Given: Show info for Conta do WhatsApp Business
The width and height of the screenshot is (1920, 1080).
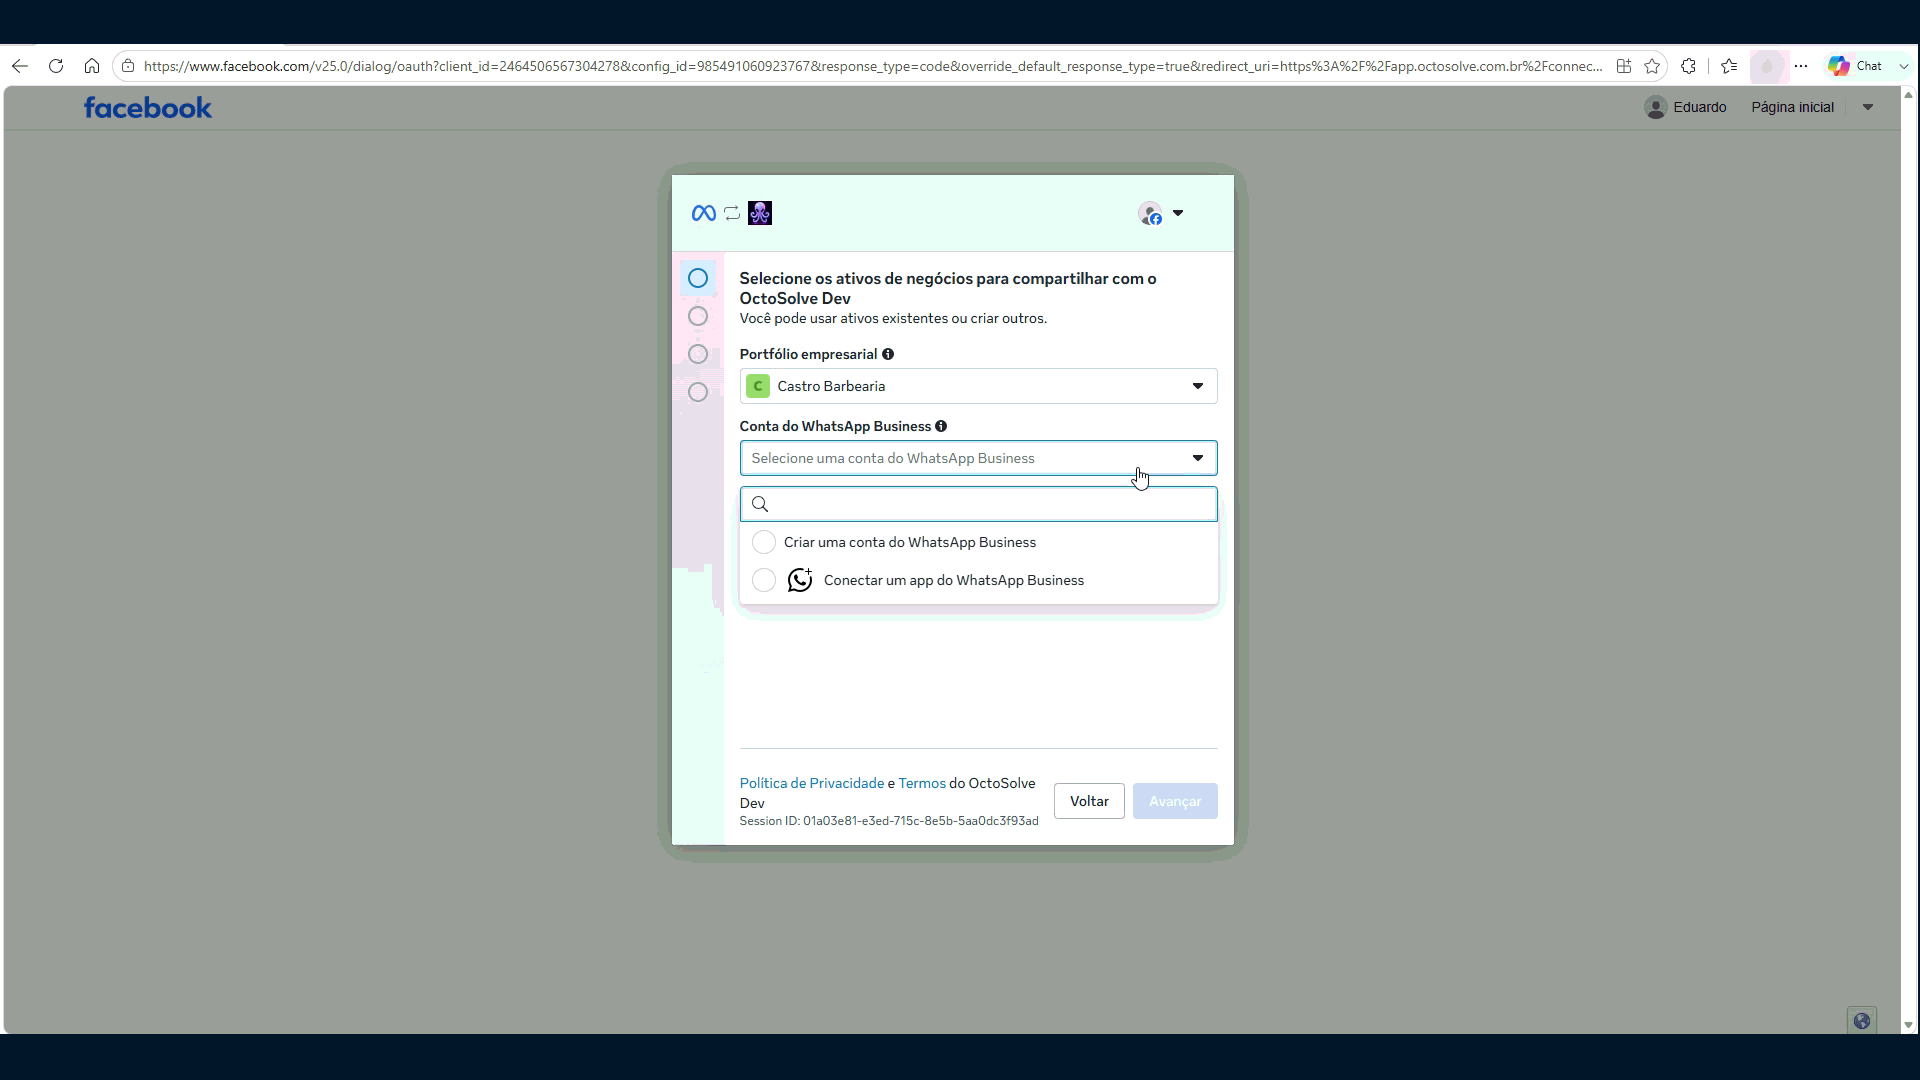Looking at the screenshot, I should click(x=941, y=426).
